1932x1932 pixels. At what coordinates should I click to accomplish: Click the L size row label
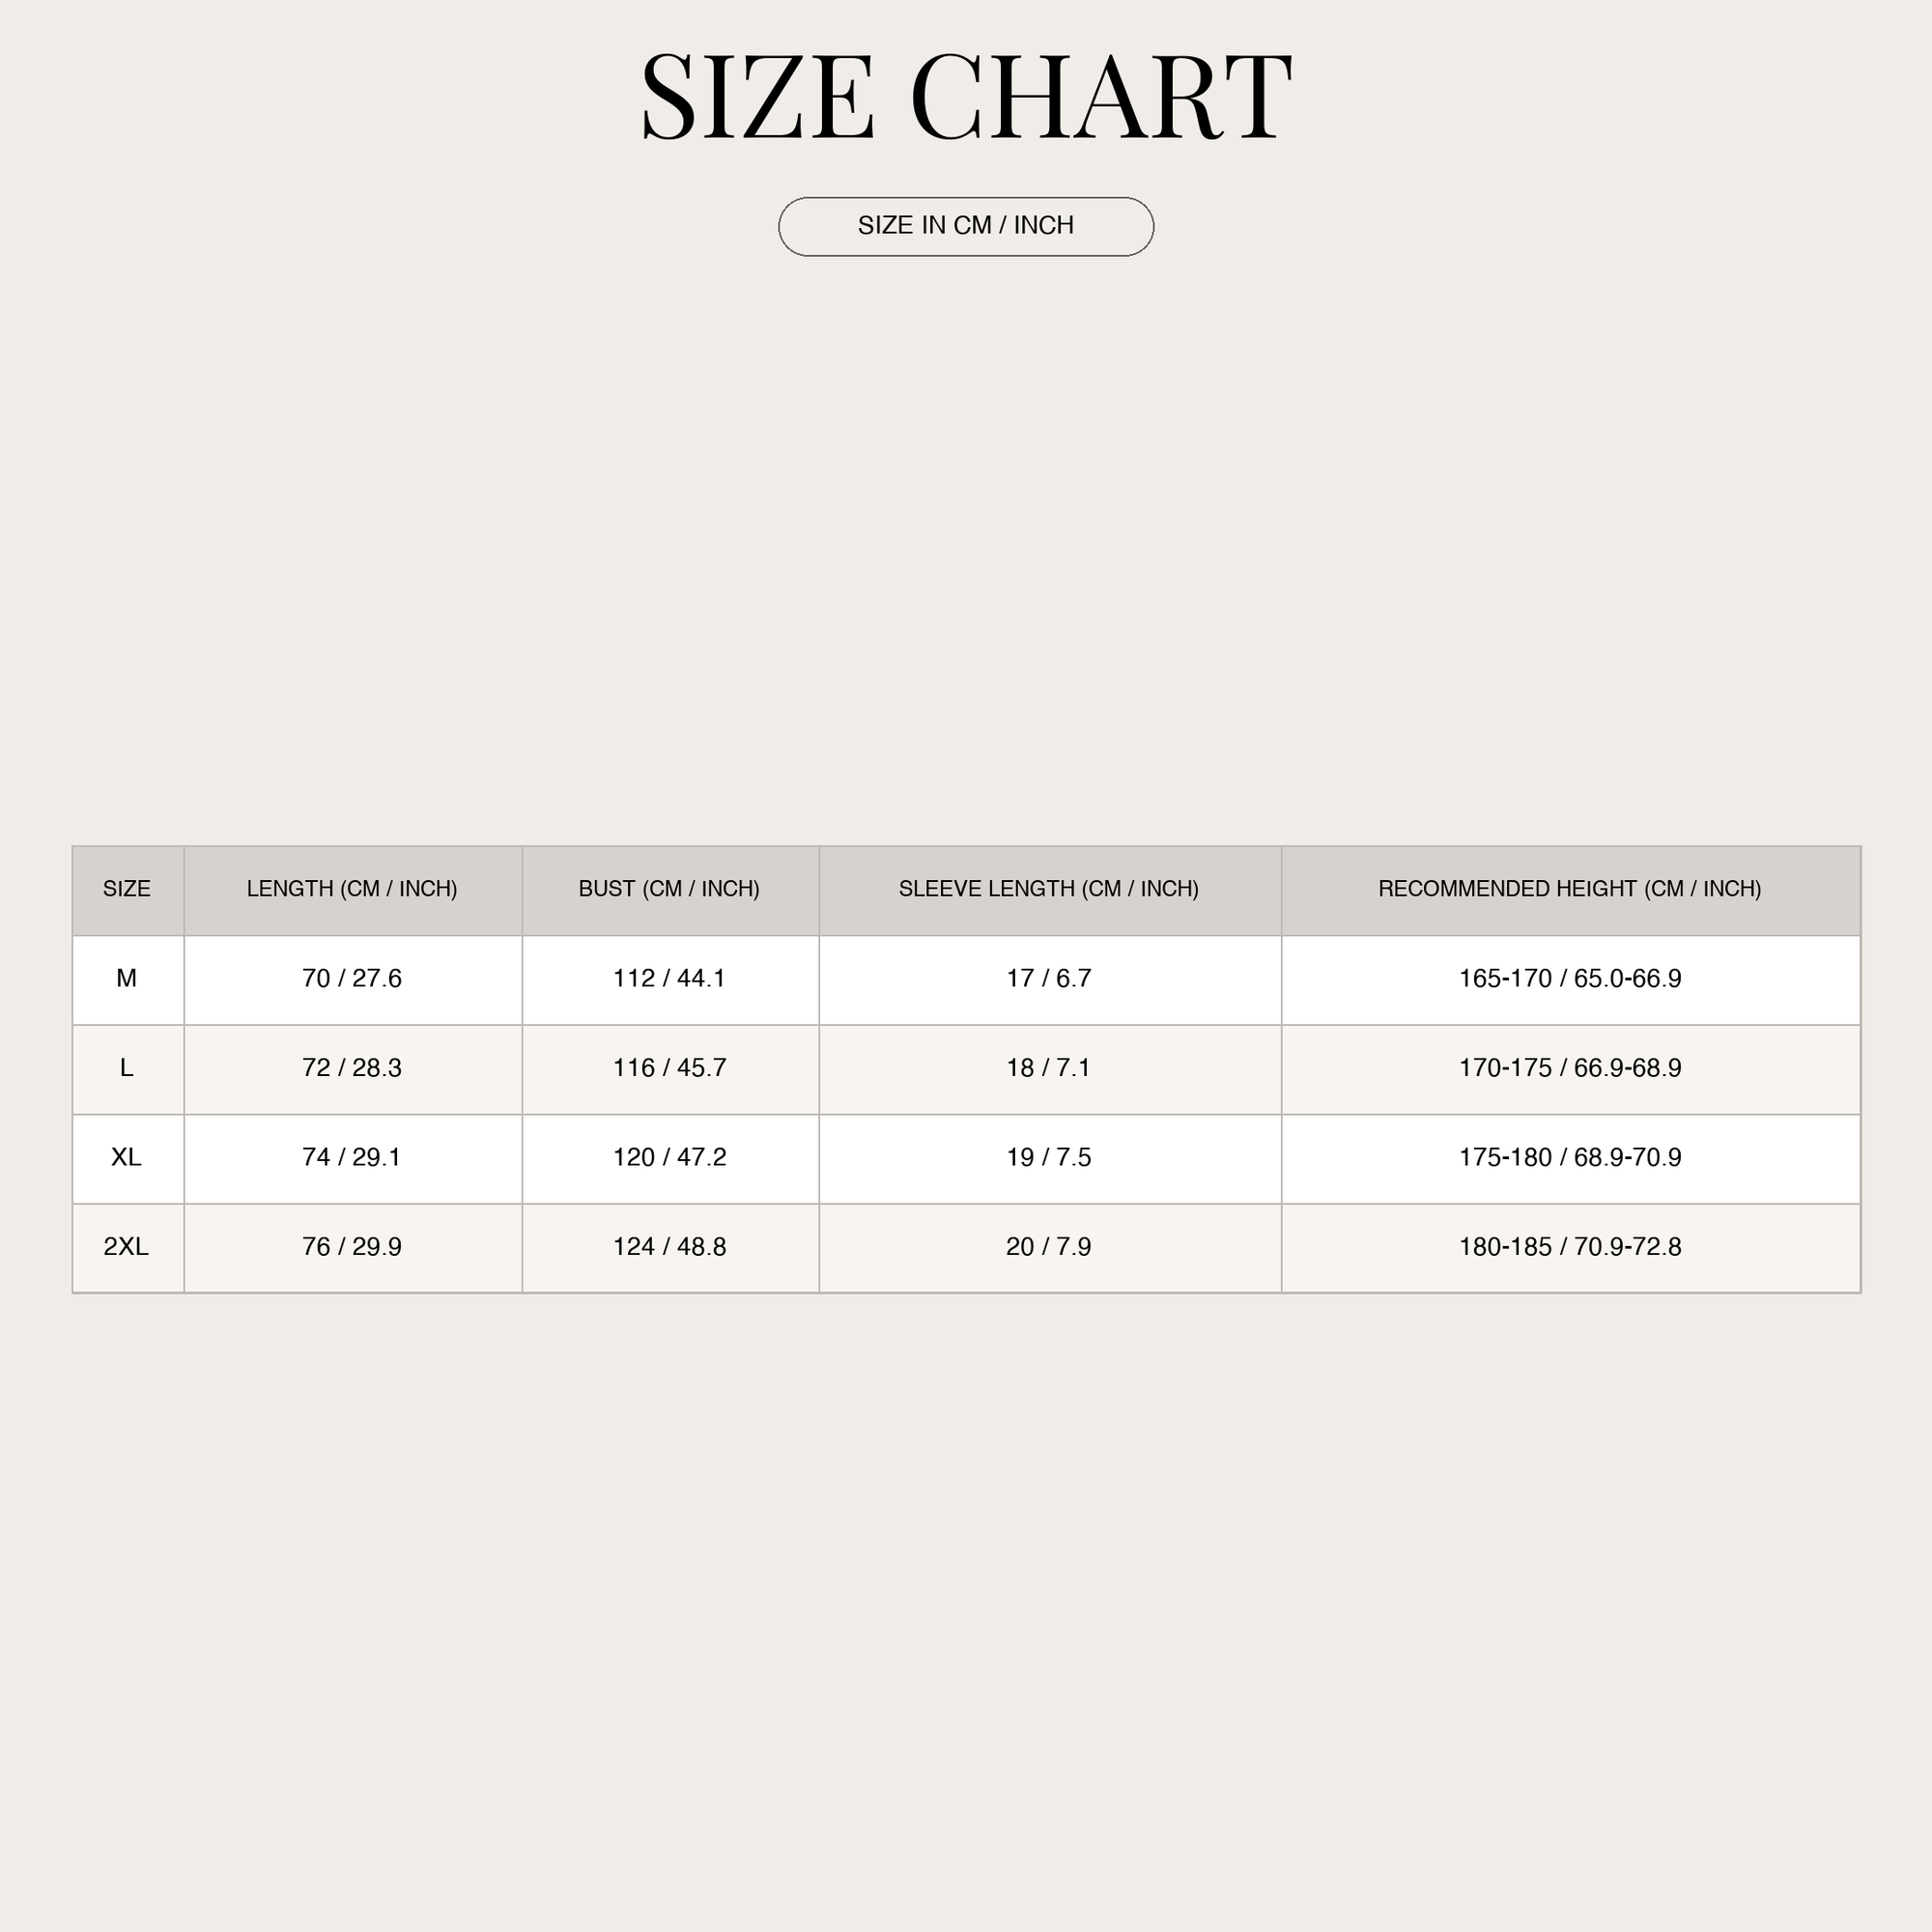[128, 1069]
